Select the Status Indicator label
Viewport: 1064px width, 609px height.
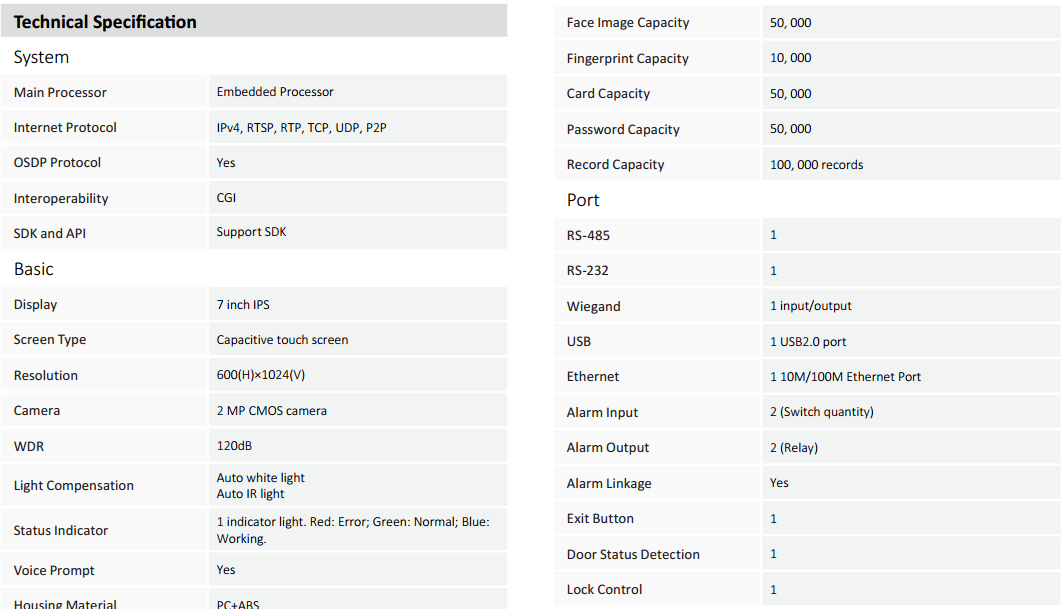pyautogui.click(x=61, y=530)
